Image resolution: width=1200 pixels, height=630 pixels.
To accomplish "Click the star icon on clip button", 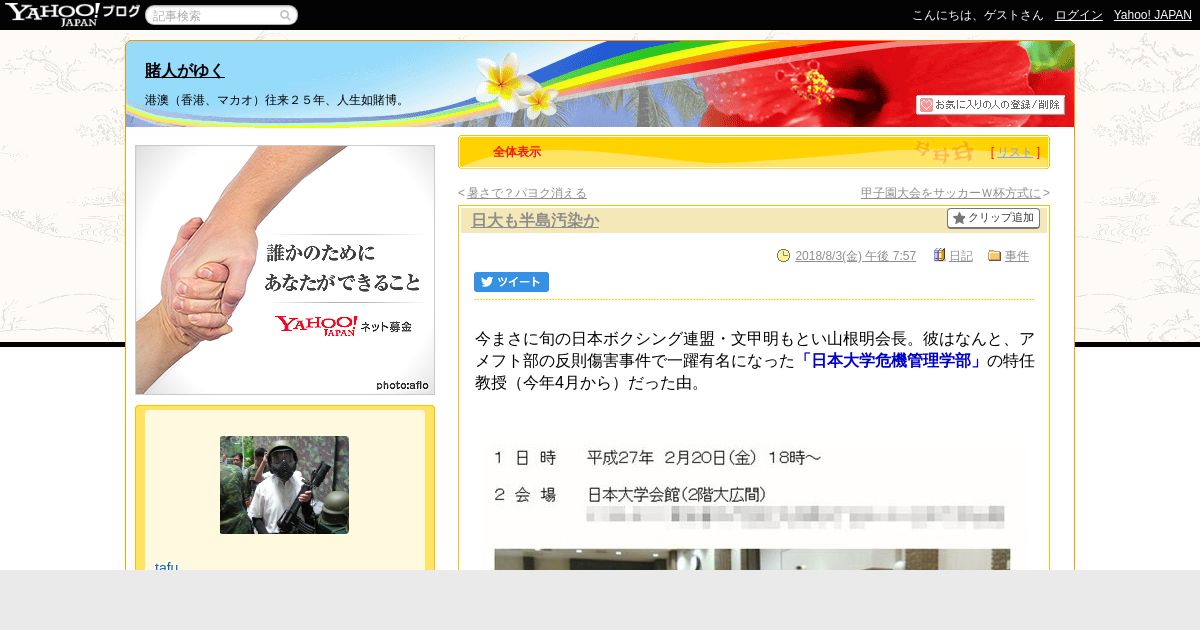I will (x=959, y=218).
